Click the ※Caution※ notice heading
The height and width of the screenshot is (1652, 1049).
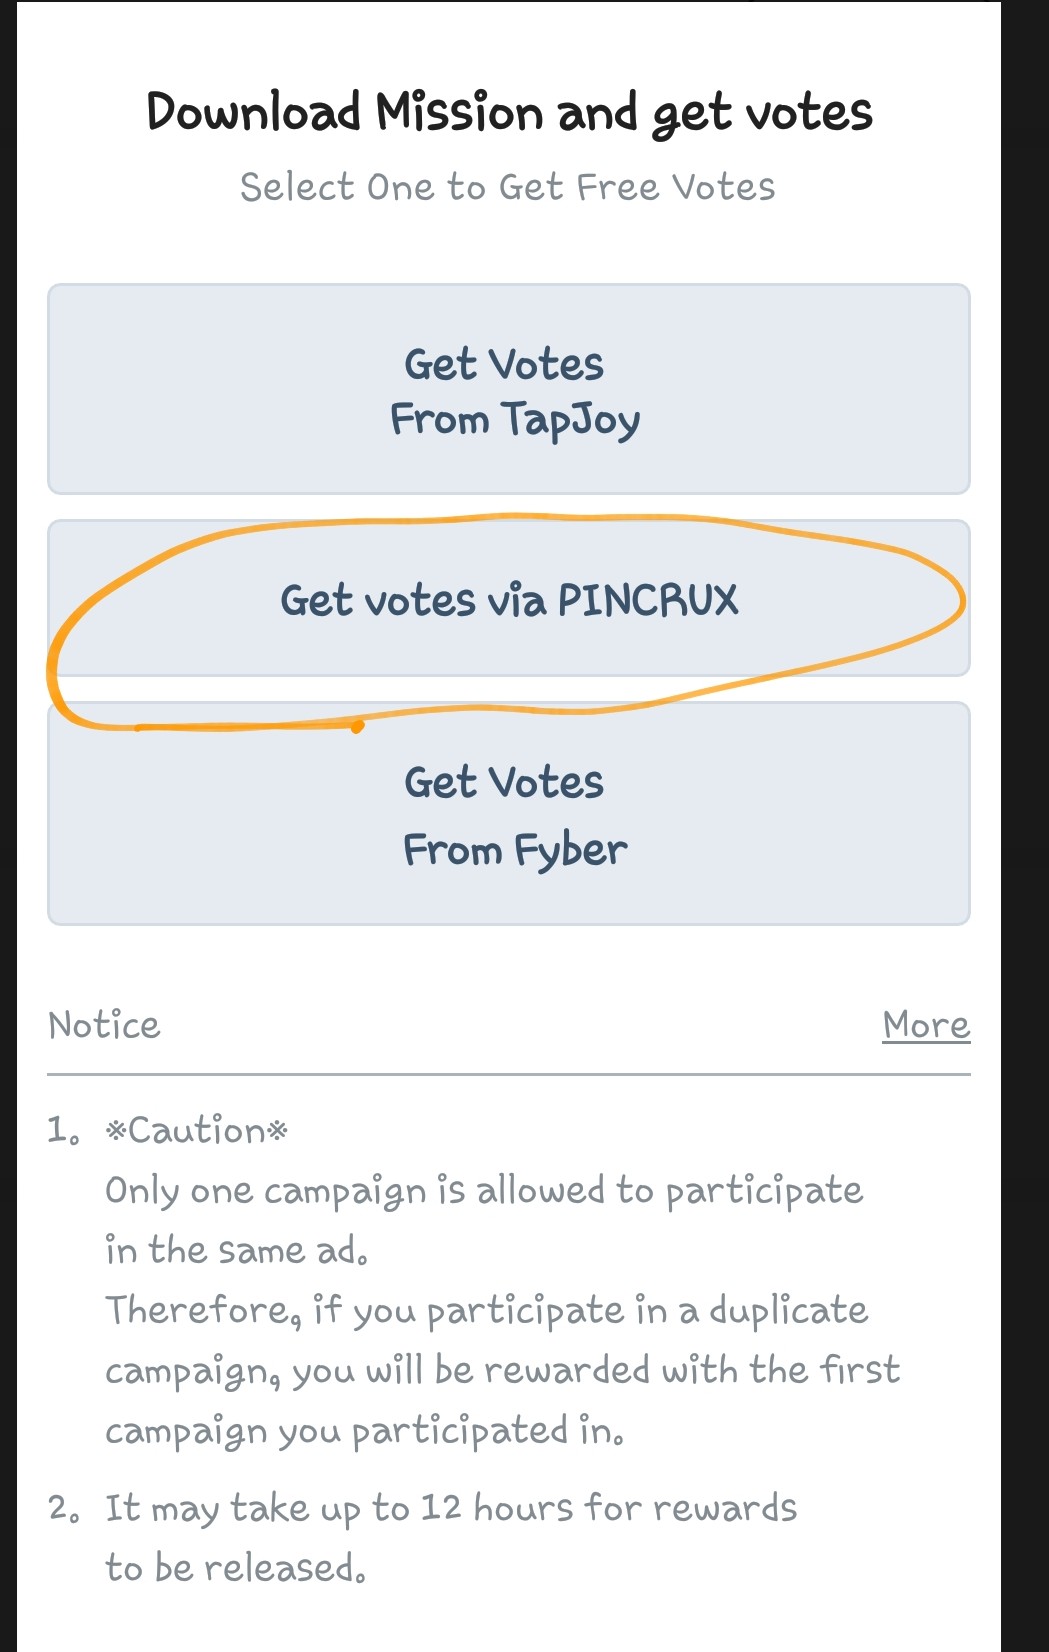tap(197, 1131)
